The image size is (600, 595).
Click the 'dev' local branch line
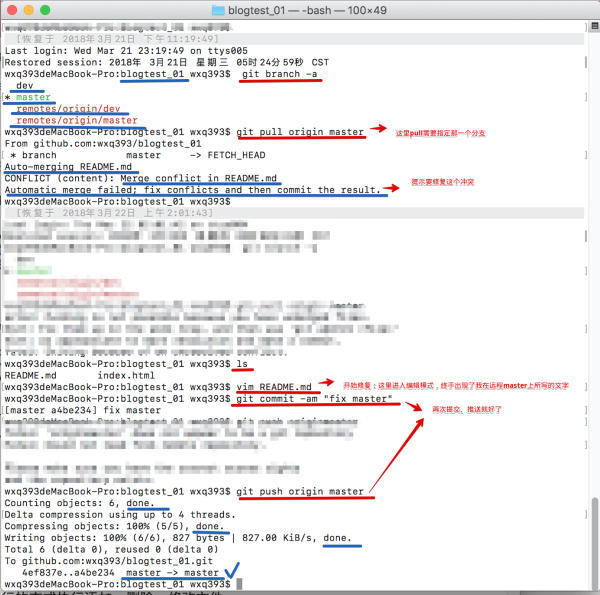click(25, 86)
